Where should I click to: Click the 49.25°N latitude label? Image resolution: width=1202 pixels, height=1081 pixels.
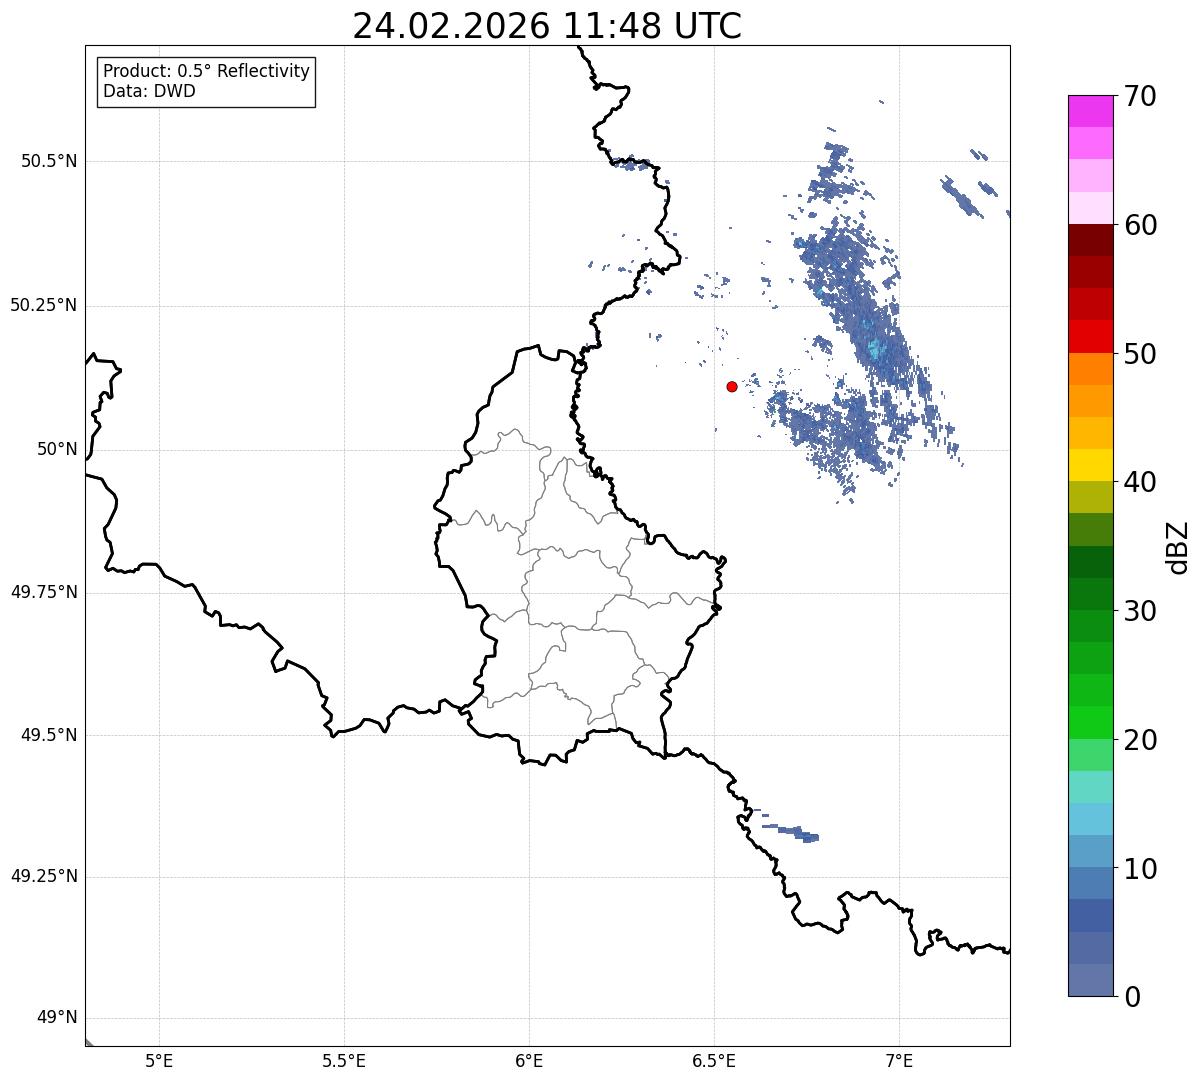coord(43,876)
